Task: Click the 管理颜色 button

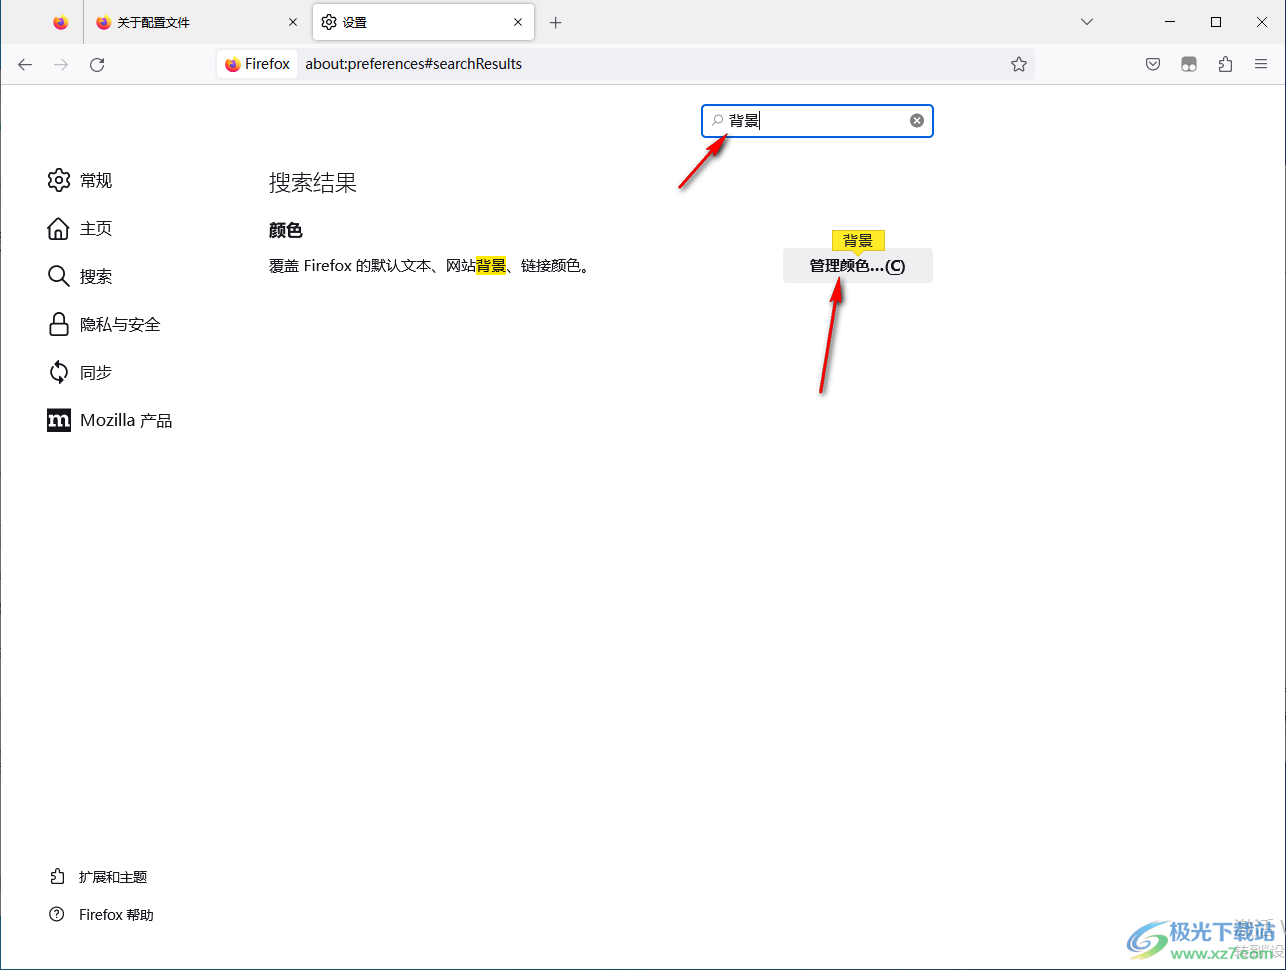Action: tap(858, 266)
